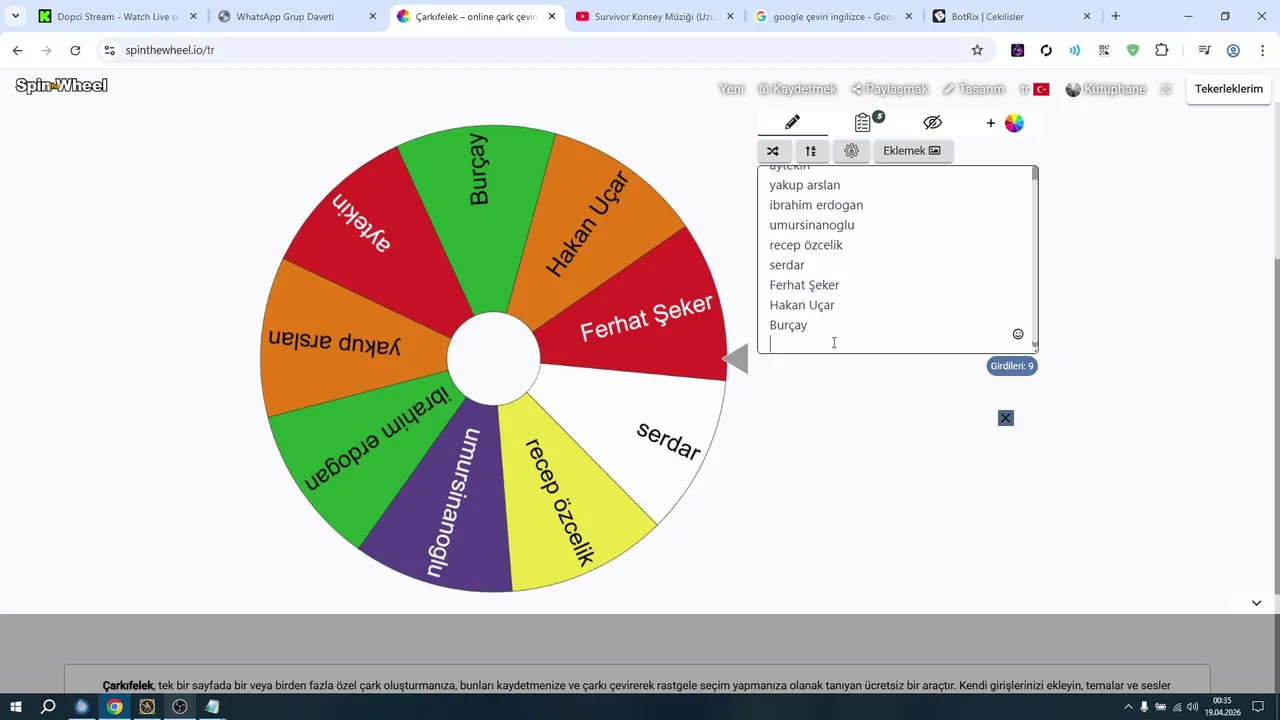Click the wheel center hub to spin
1280x720 pixels.
click(x=493, y=359)
